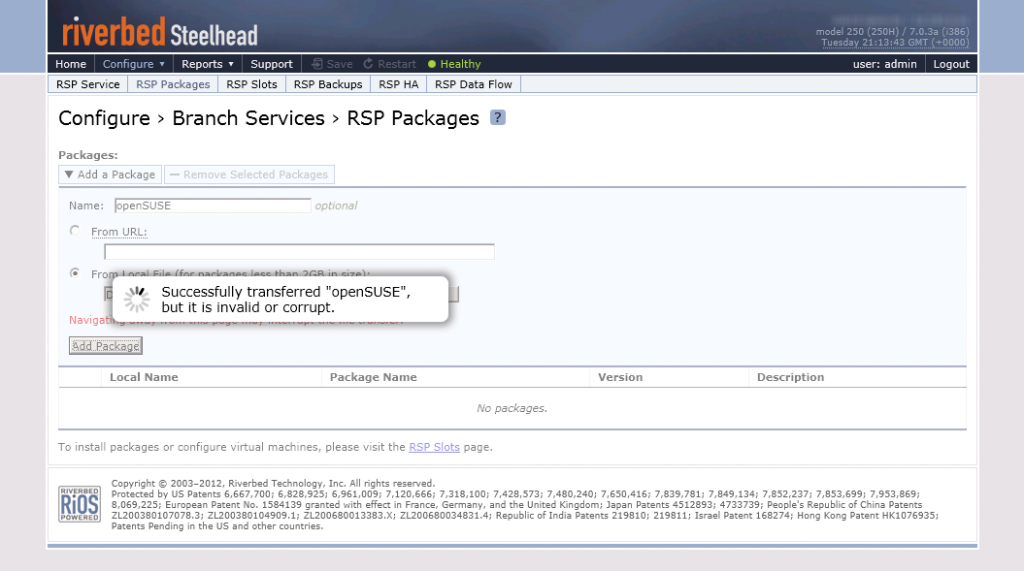Click the model 250 (250H) version text

tap(892, 31)
